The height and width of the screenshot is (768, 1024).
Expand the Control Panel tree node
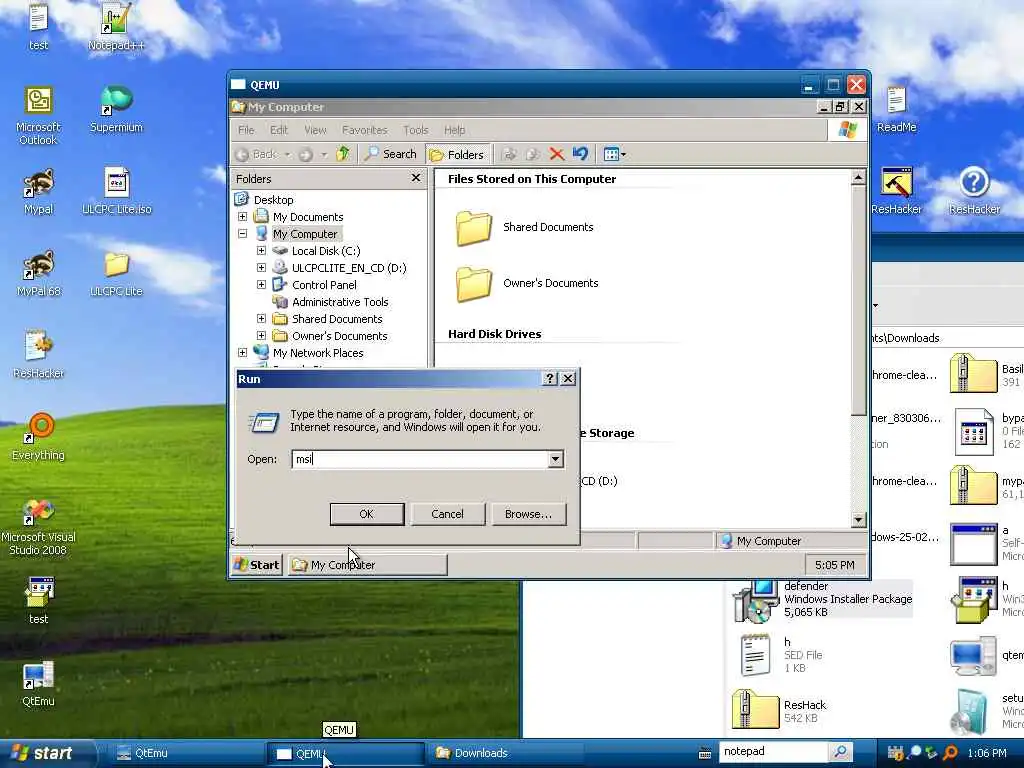[261, 284]
